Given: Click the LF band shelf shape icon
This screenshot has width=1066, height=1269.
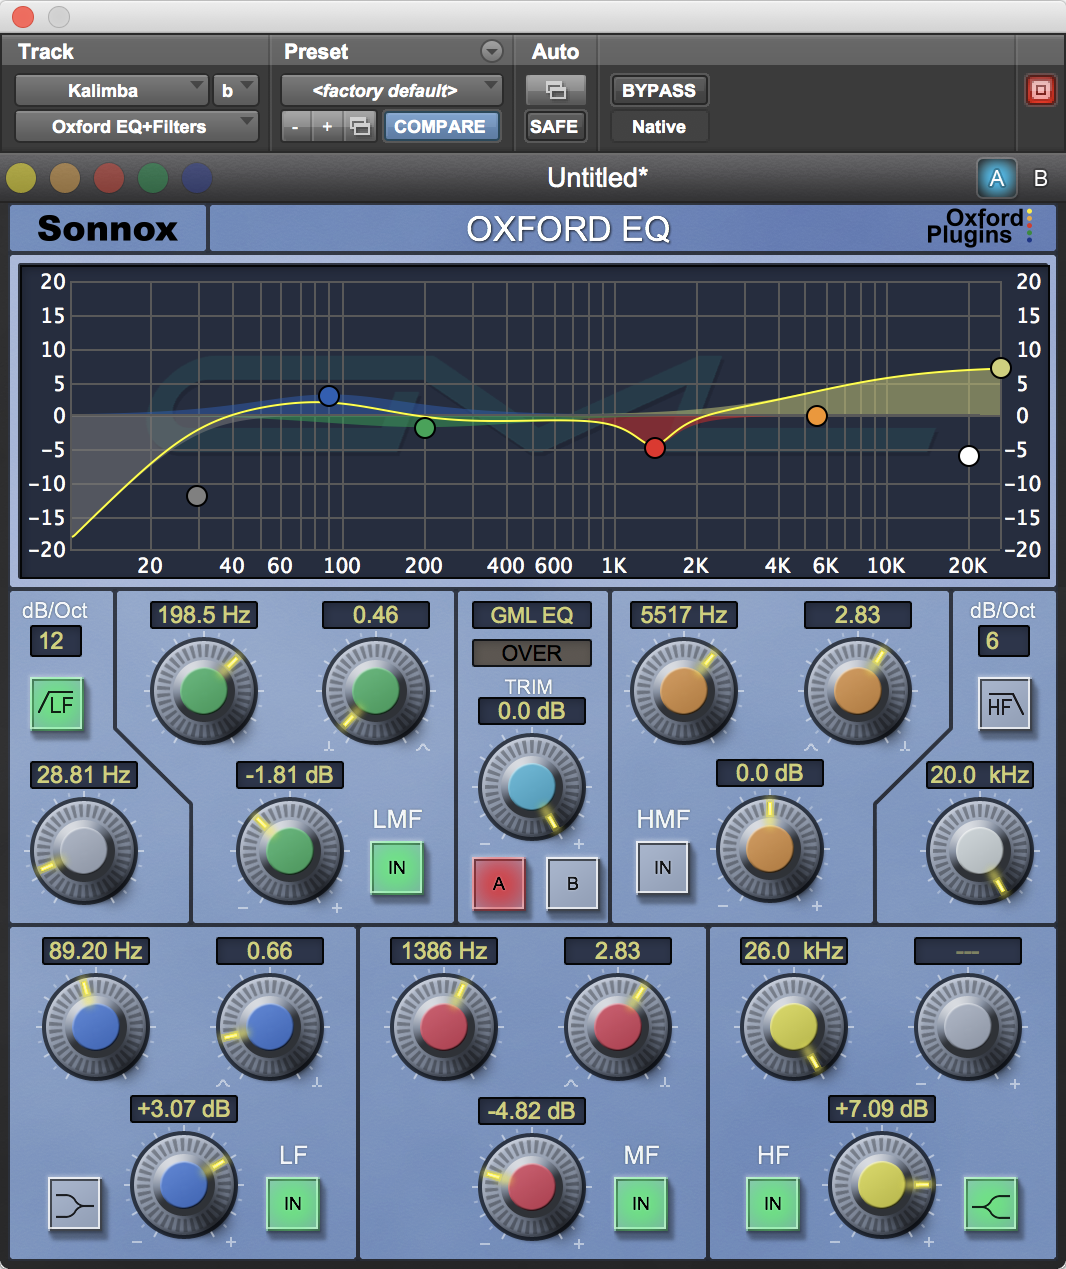Looking at the screenshot, I should (x=75, y=1203).
